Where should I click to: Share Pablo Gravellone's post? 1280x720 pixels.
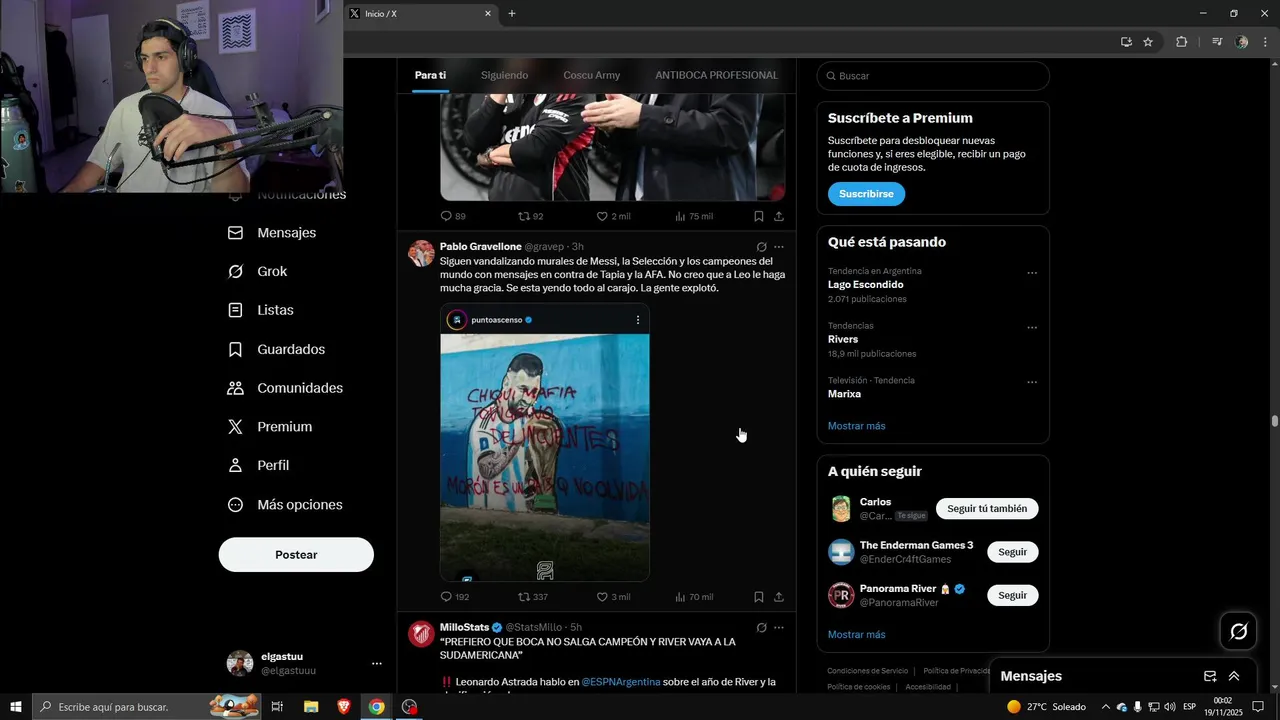[779, 597]
